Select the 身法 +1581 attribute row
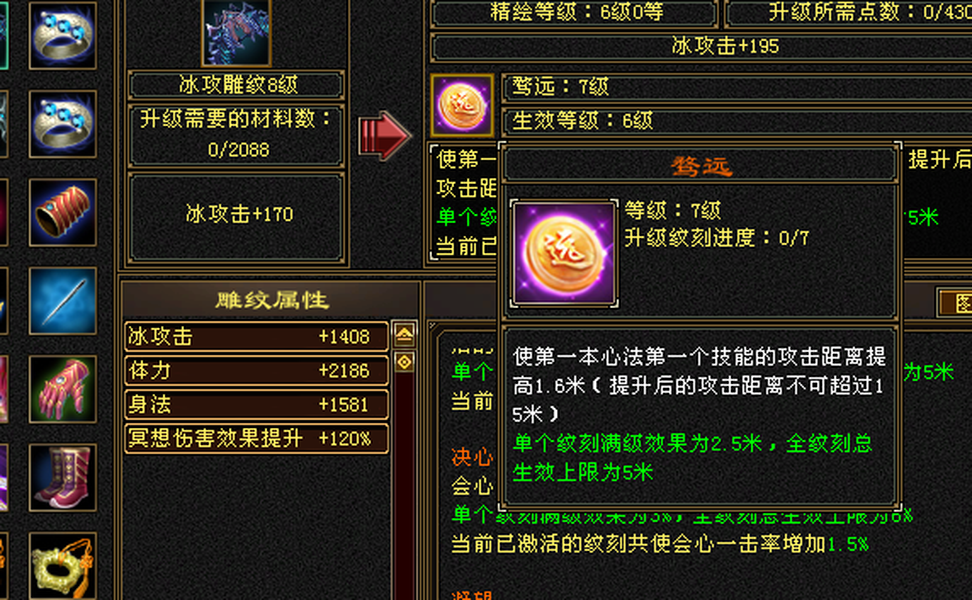Viewport: 972px width, 600px height. pos(257,404)
